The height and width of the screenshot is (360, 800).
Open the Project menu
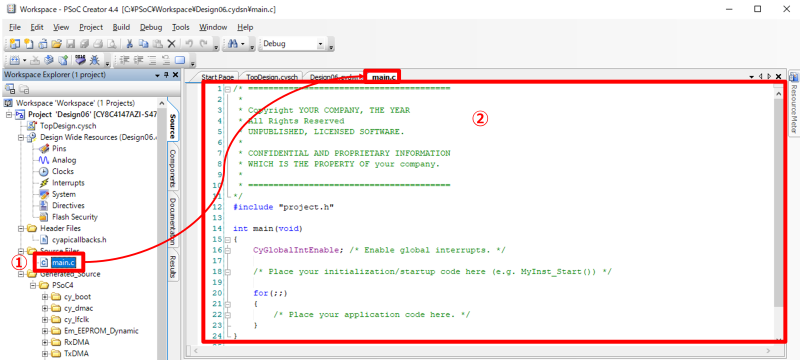91,27
